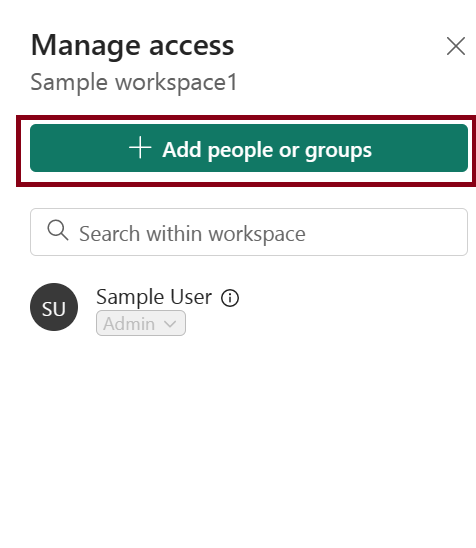The image size is (476, 548).
Task: Open the Admin role dropdown
Action: click(x=141, y=323)
